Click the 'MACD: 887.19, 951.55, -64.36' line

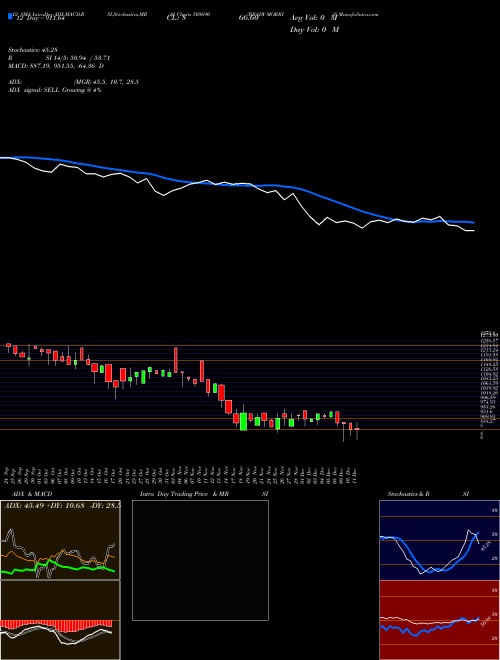[56, 66]
